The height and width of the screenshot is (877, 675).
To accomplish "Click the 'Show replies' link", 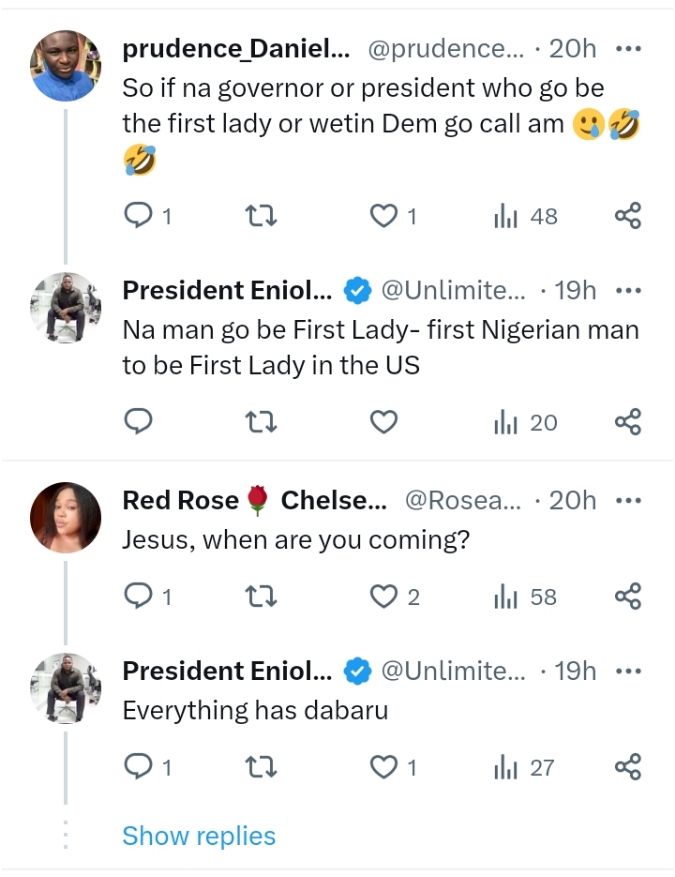I will pos(198,836).
